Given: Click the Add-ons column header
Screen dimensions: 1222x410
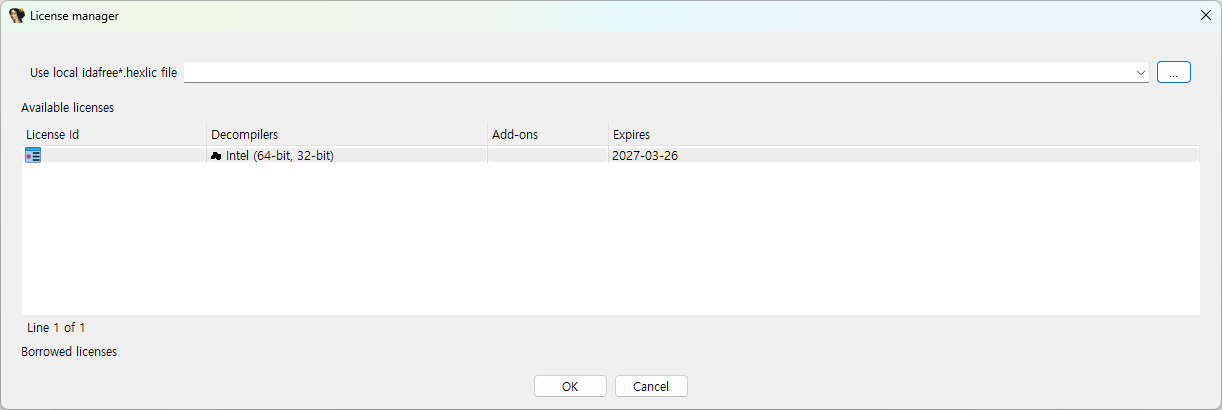Looking at the screenshot, I should pyautogui.click(x=547, y=135).
